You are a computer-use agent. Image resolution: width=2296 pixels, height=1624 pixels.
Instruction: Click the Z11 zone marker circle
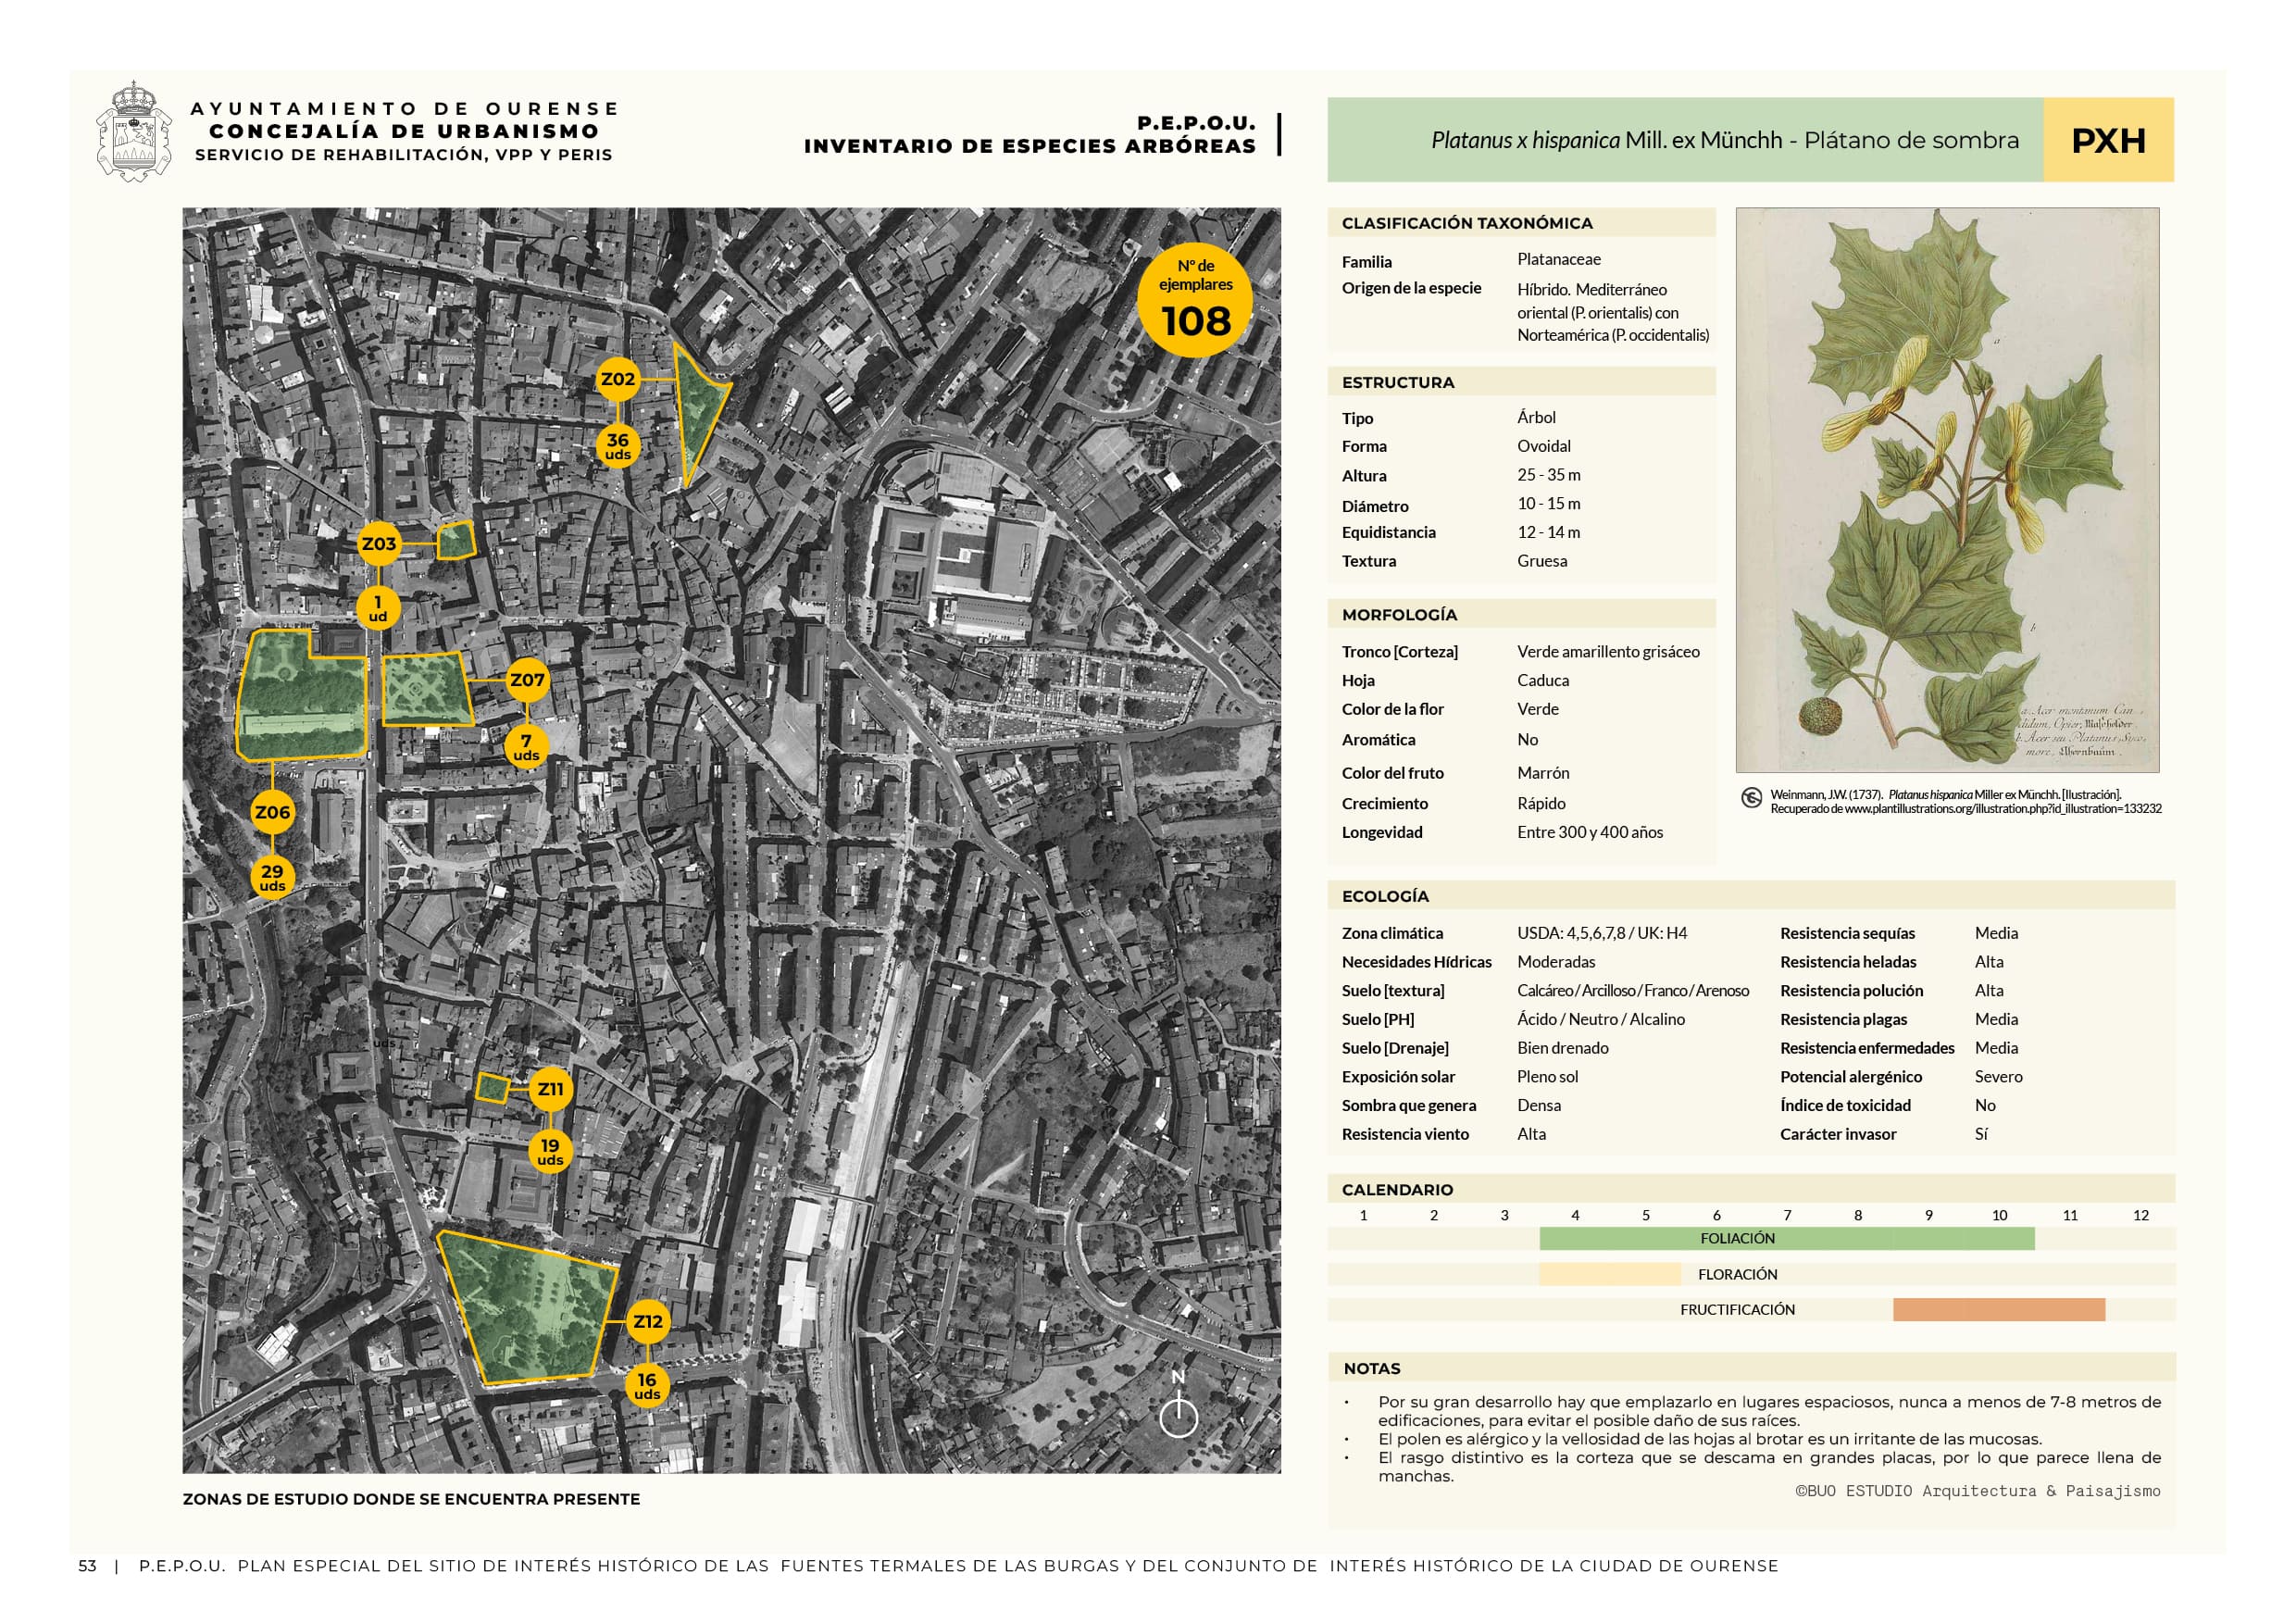coord(550,1089)
